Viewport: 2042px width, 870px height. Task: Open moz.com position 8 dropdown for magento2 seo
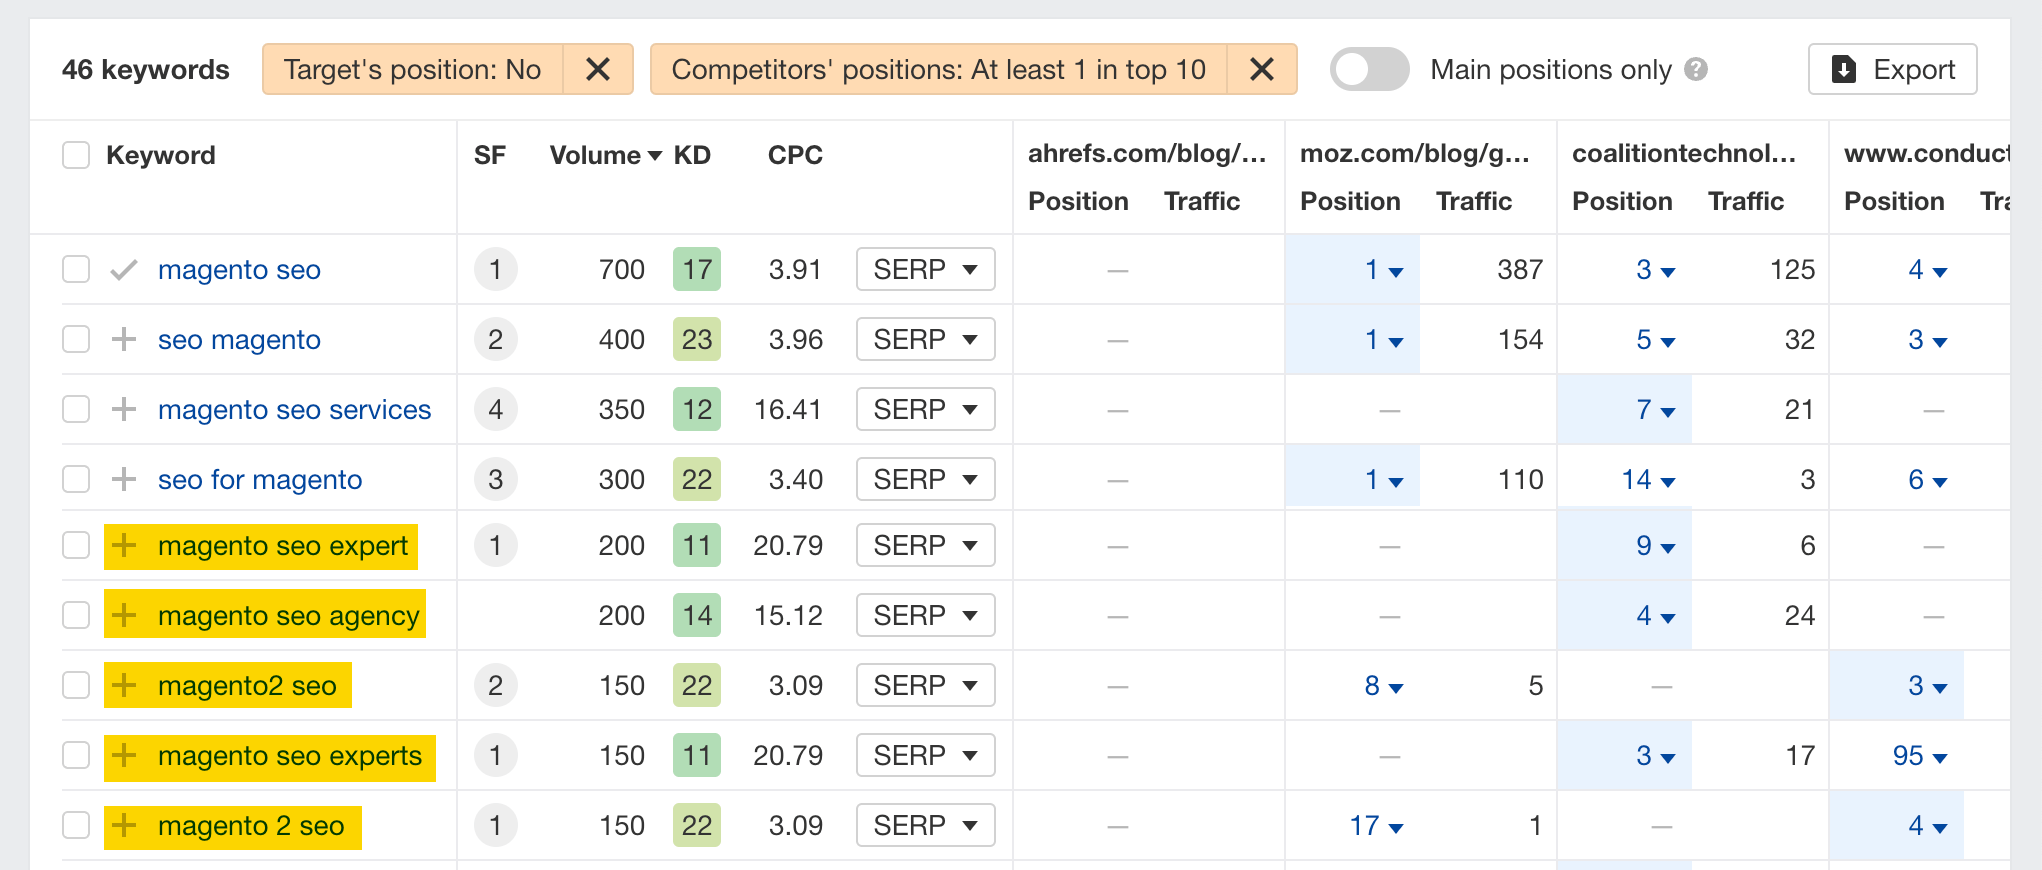[1384, 685]
